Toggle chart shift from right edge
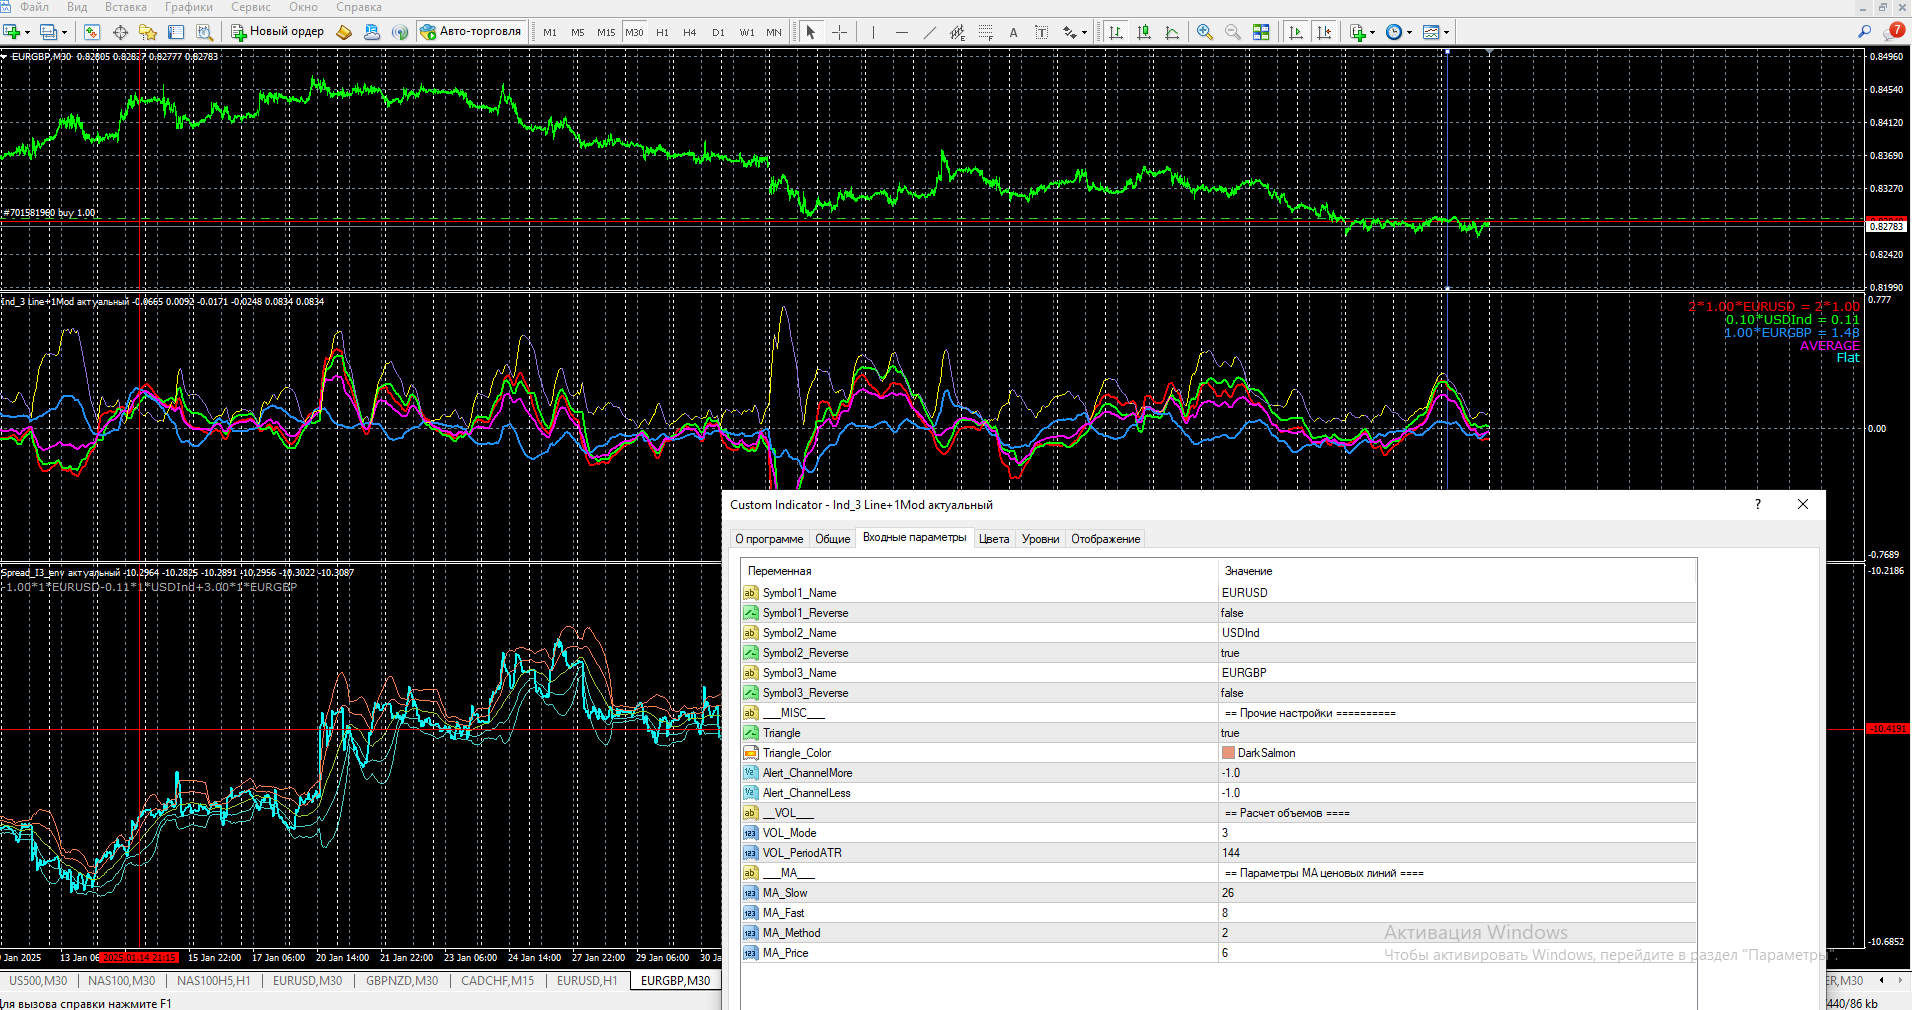The height and width of the screenshot is (1010, 1912). 1324,32
